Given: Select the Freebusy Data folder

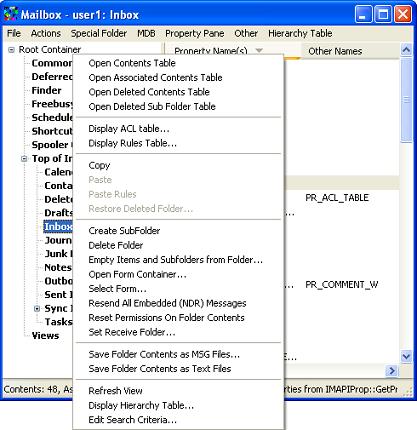Looking at the screenshot, I should pos(52,104).
